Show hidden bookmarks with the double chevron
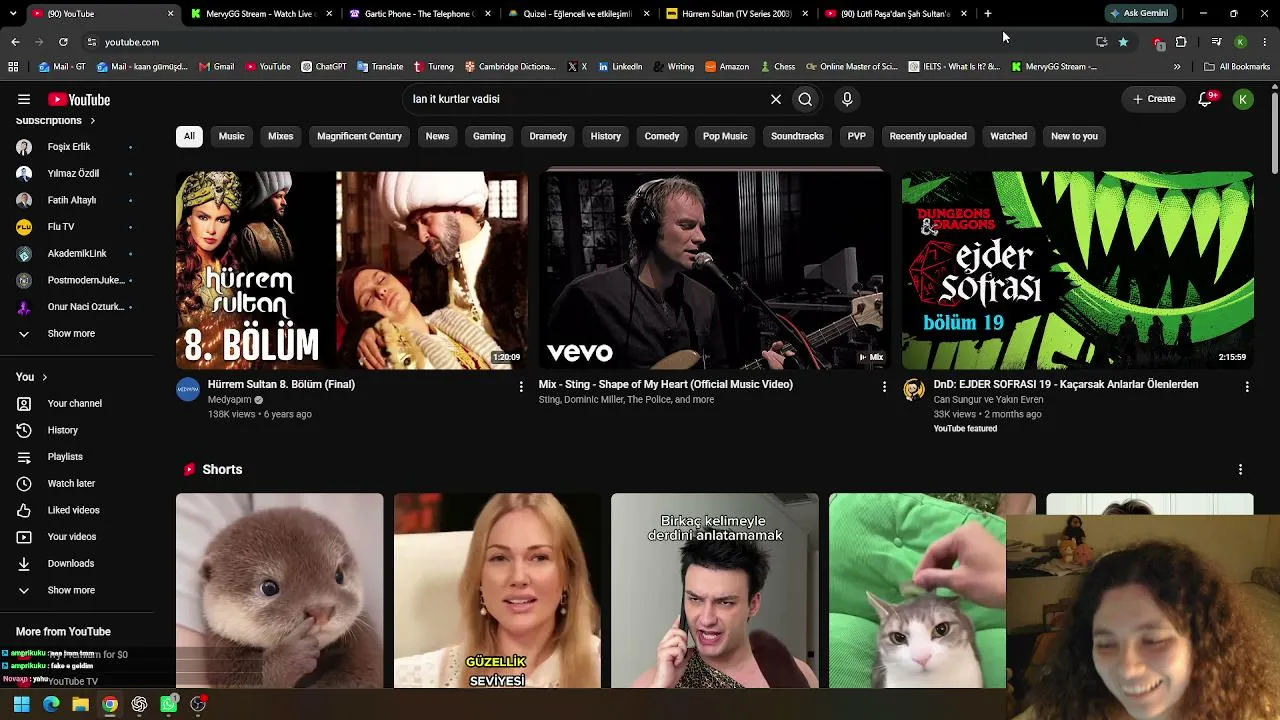1280x720 pixels. tap(1177, 67)
